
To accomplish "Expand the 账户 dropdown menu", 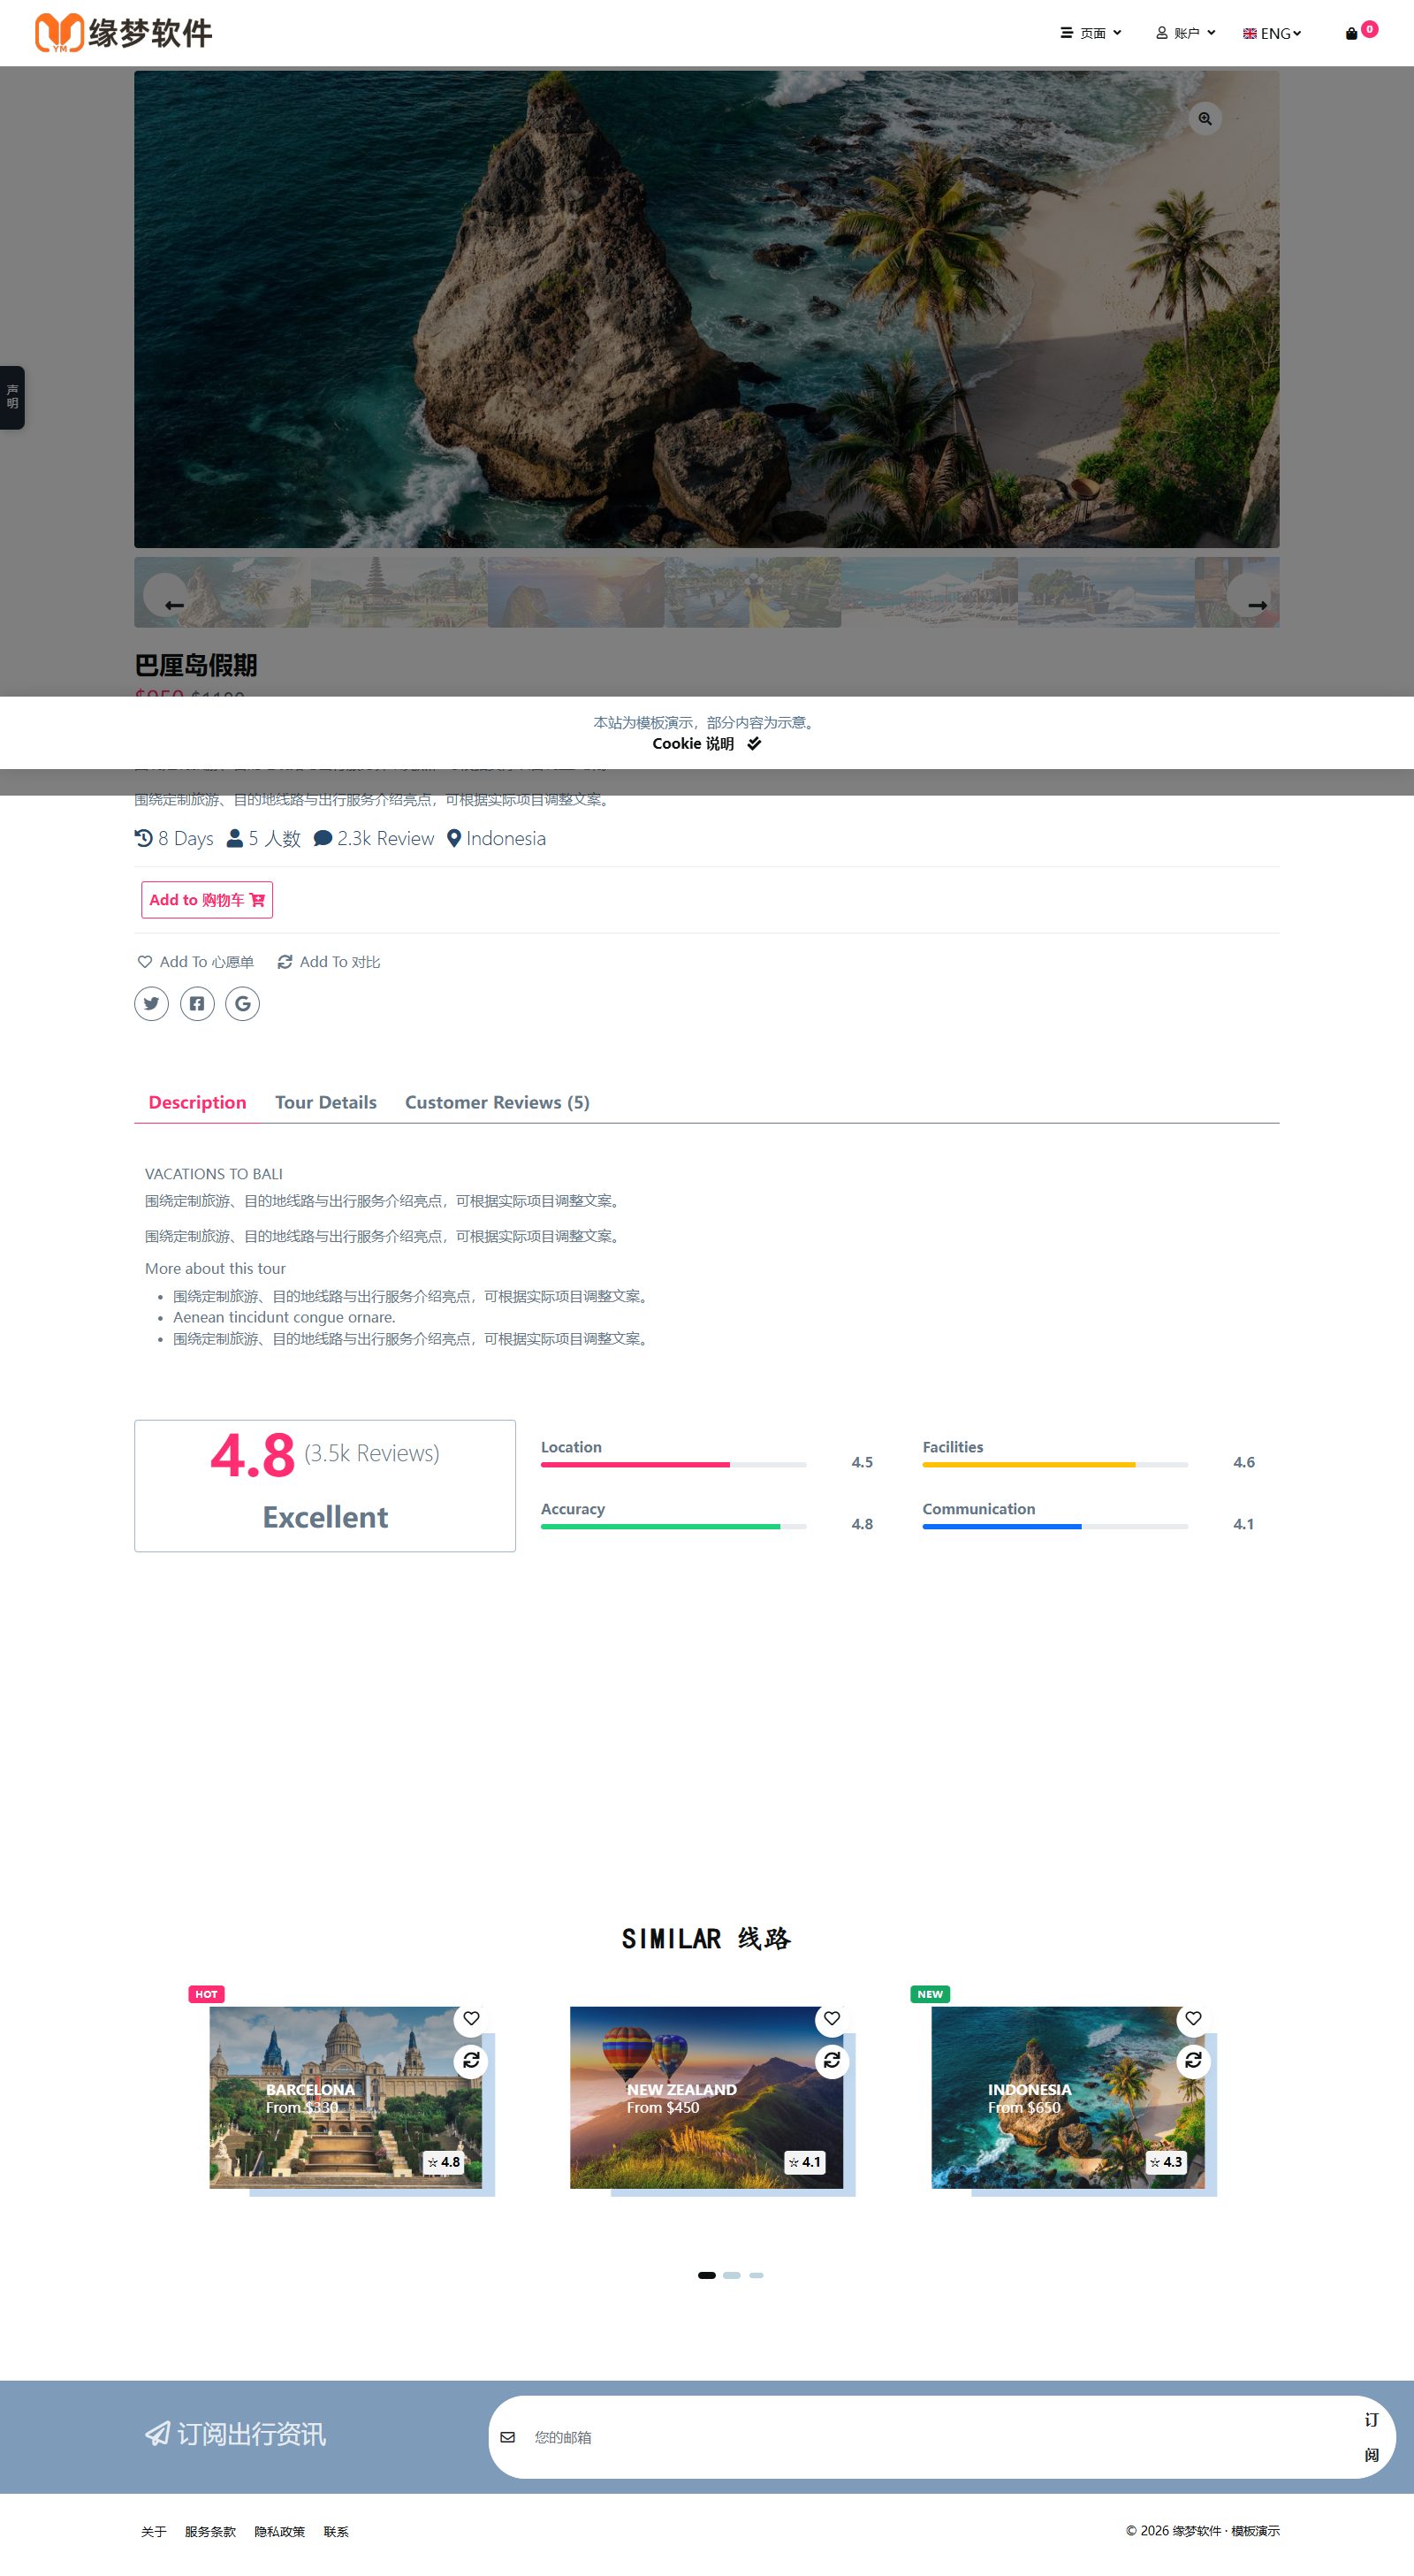I will [1186, 33].
